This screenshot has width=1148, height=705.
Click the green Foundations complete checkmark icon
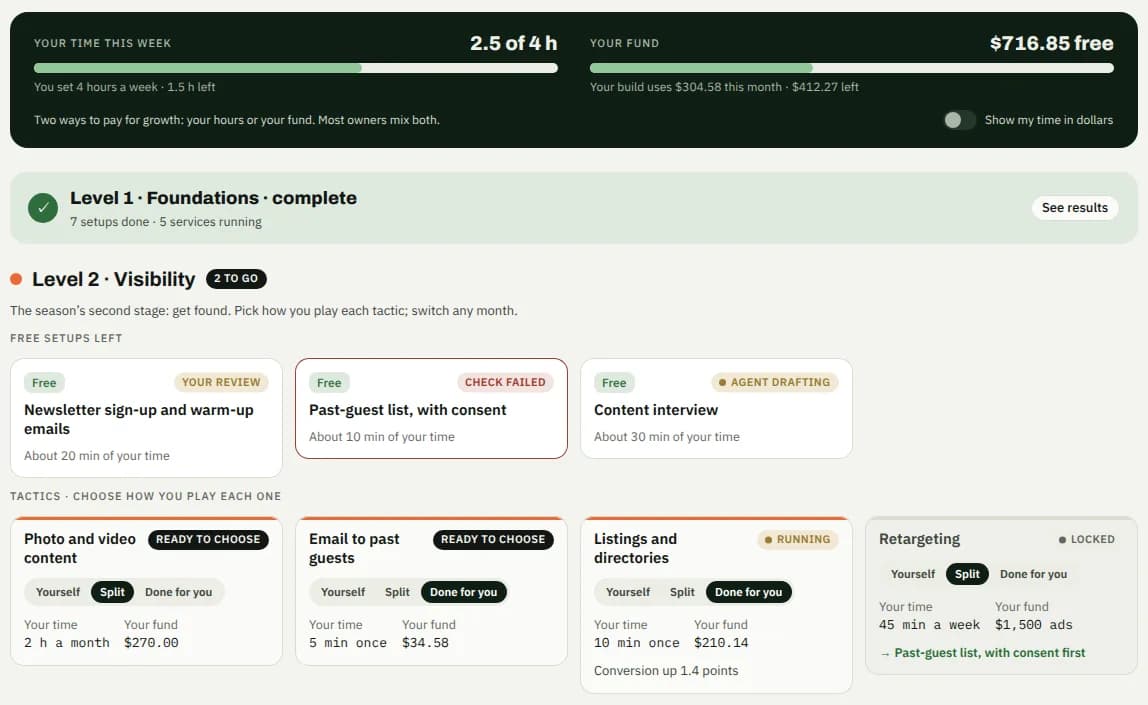point(43,208)
